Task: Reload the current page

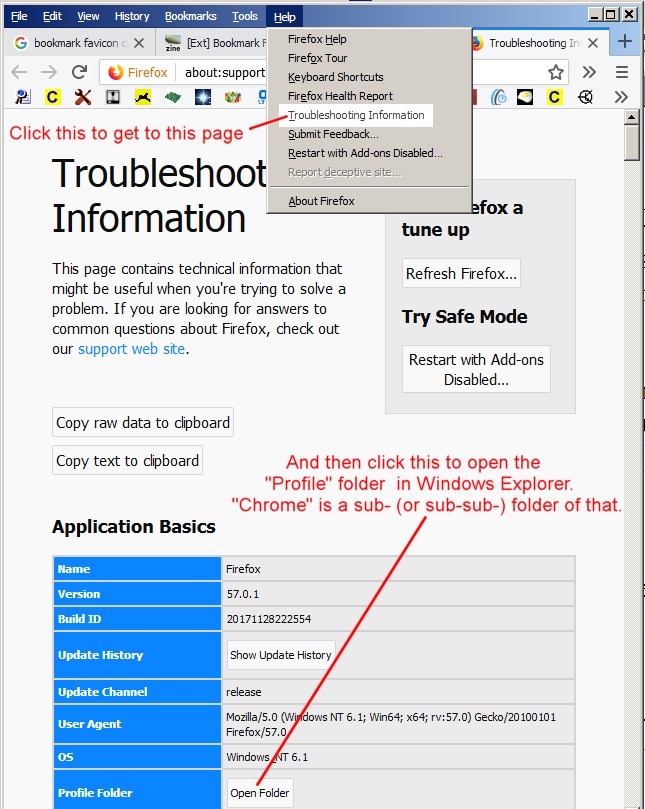Action: [79, 72]
